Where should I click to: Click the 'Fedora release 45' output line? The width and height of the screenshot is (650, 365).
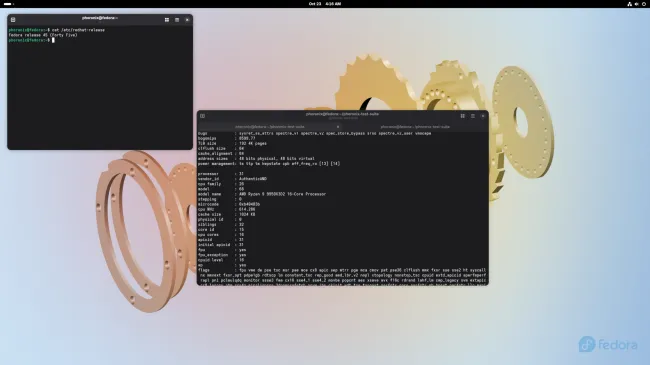(43, 35)
